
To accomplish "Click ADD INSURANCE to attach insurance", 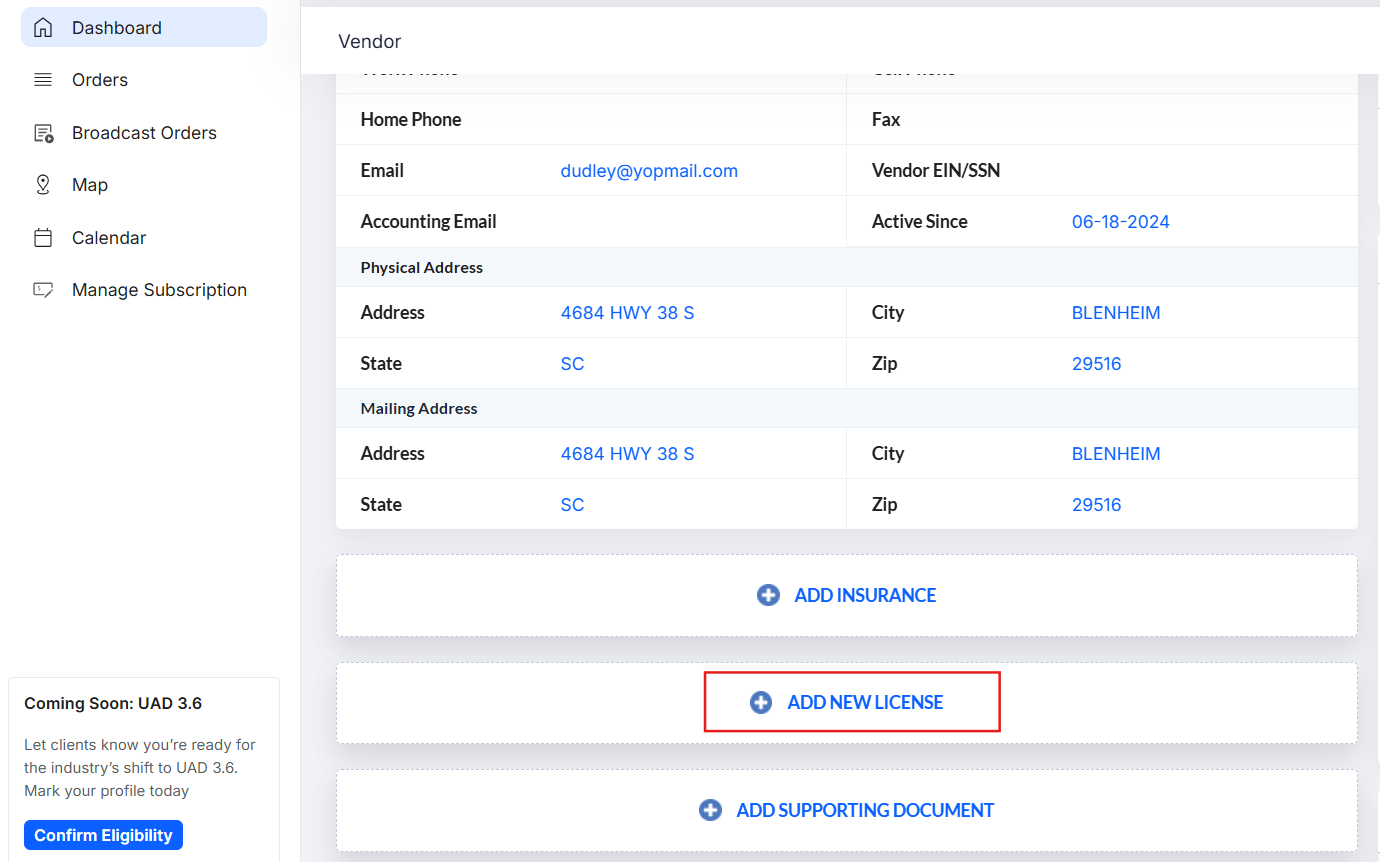I will pos(865,594).
